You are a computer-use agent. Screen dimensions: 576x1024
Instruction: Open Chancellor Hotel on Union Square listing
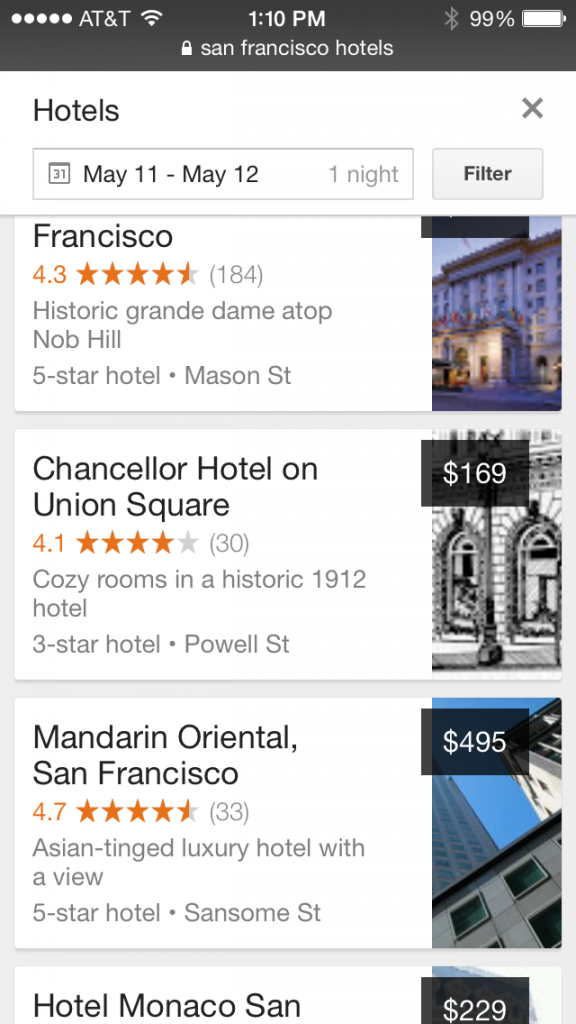click(288, 554)
